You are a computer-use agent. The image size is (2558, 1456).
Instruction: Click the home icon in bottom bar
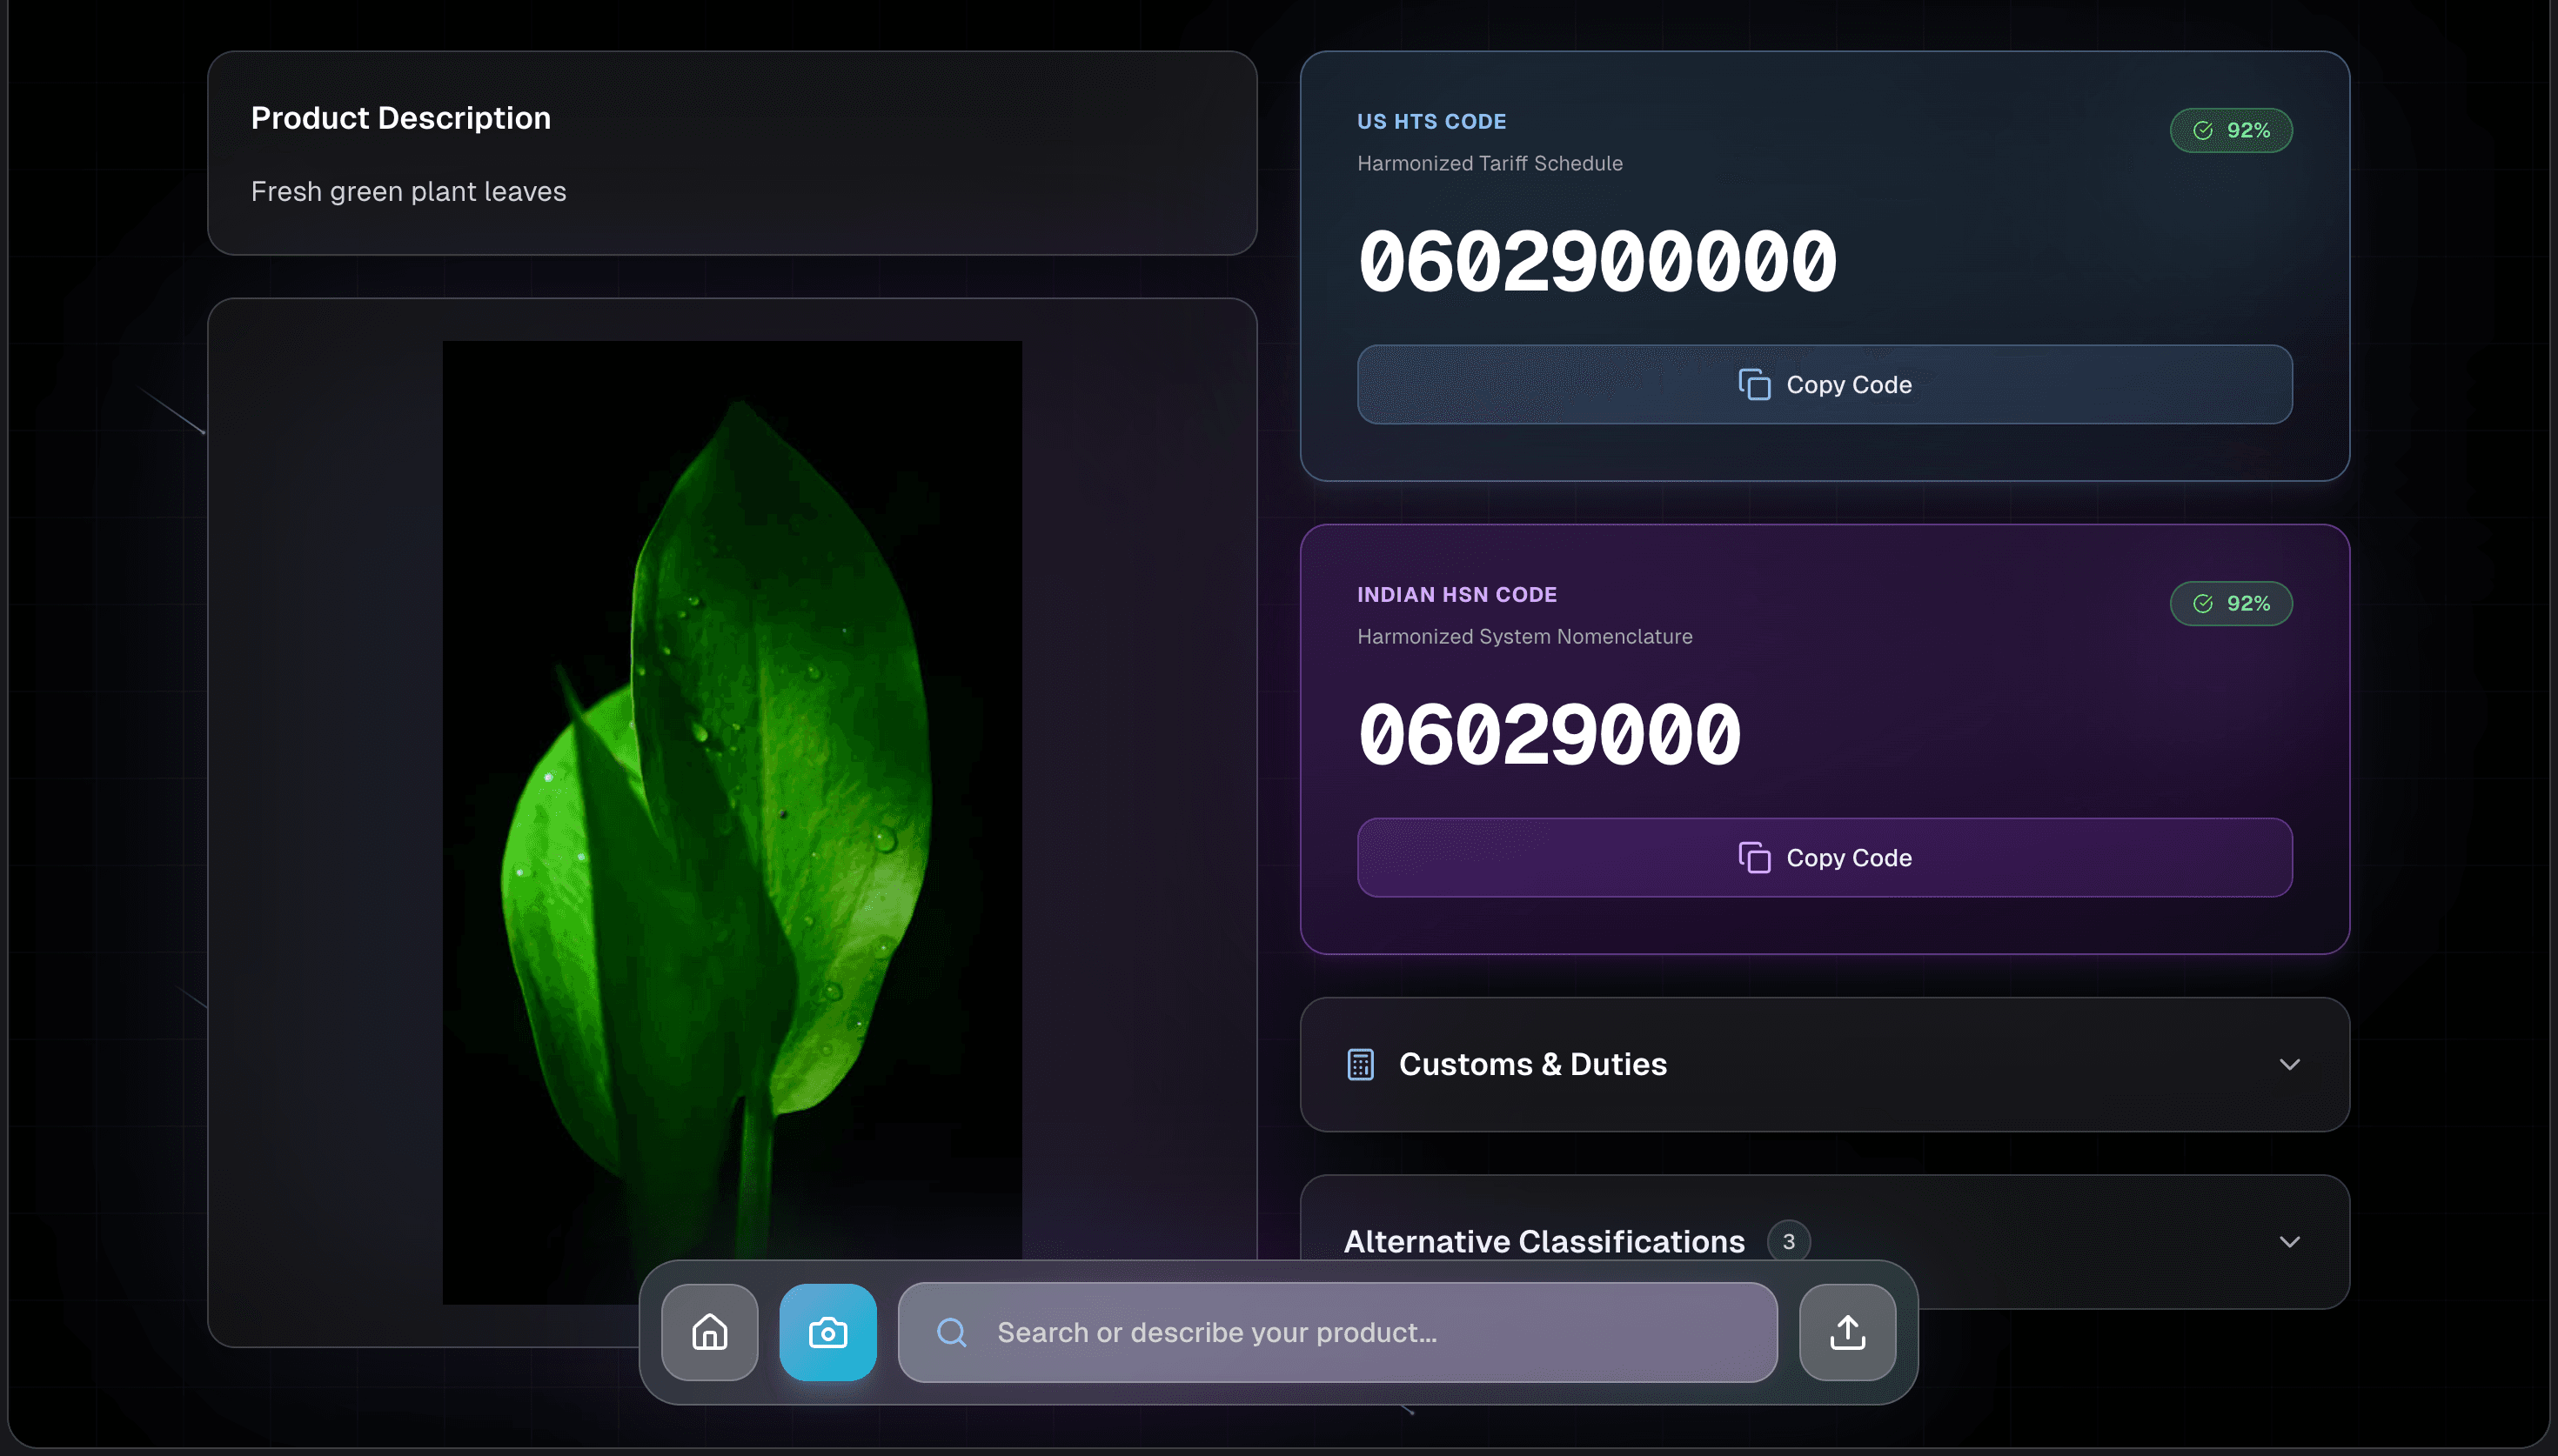click(x=709, y=1332)
